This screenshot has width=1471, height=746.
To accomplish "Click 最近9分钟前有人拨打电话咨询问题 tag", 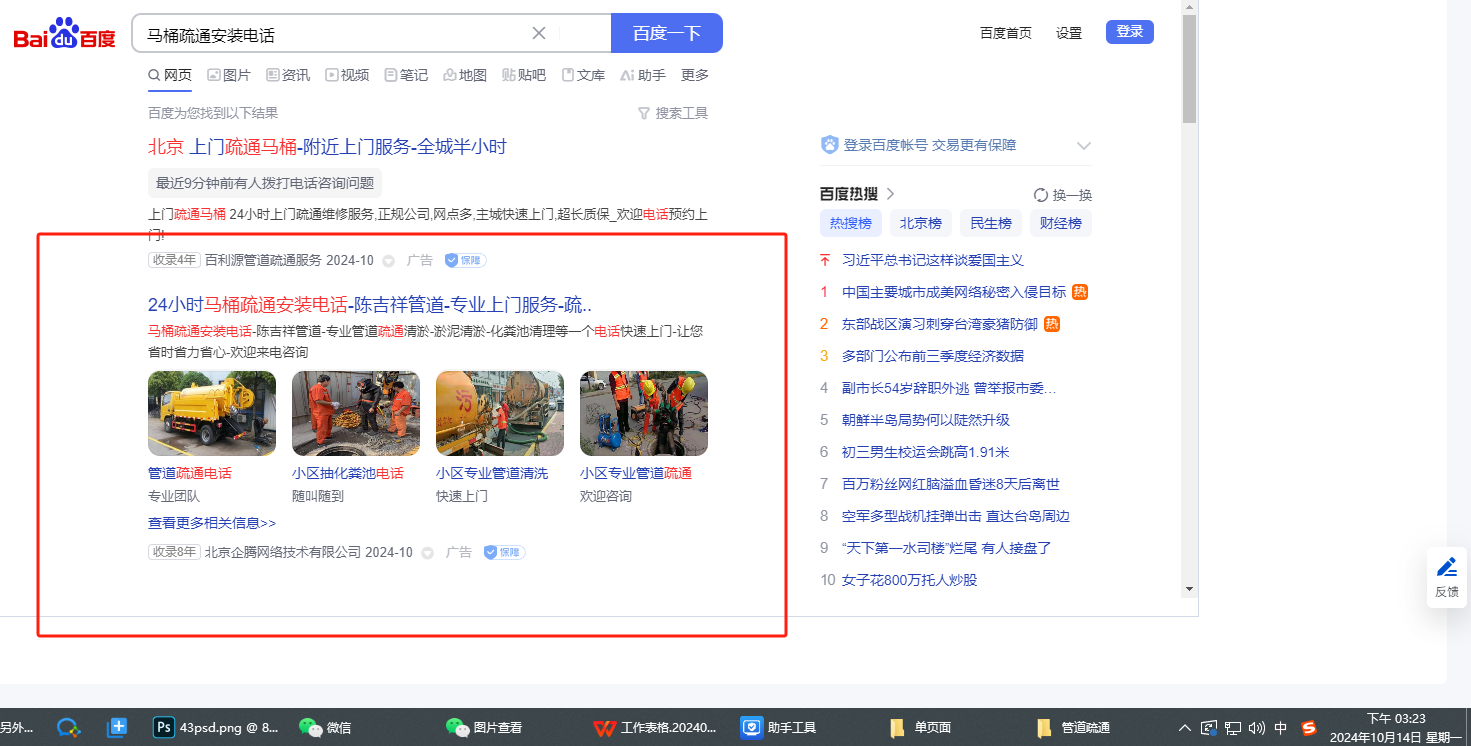I will tap(265, 183).
